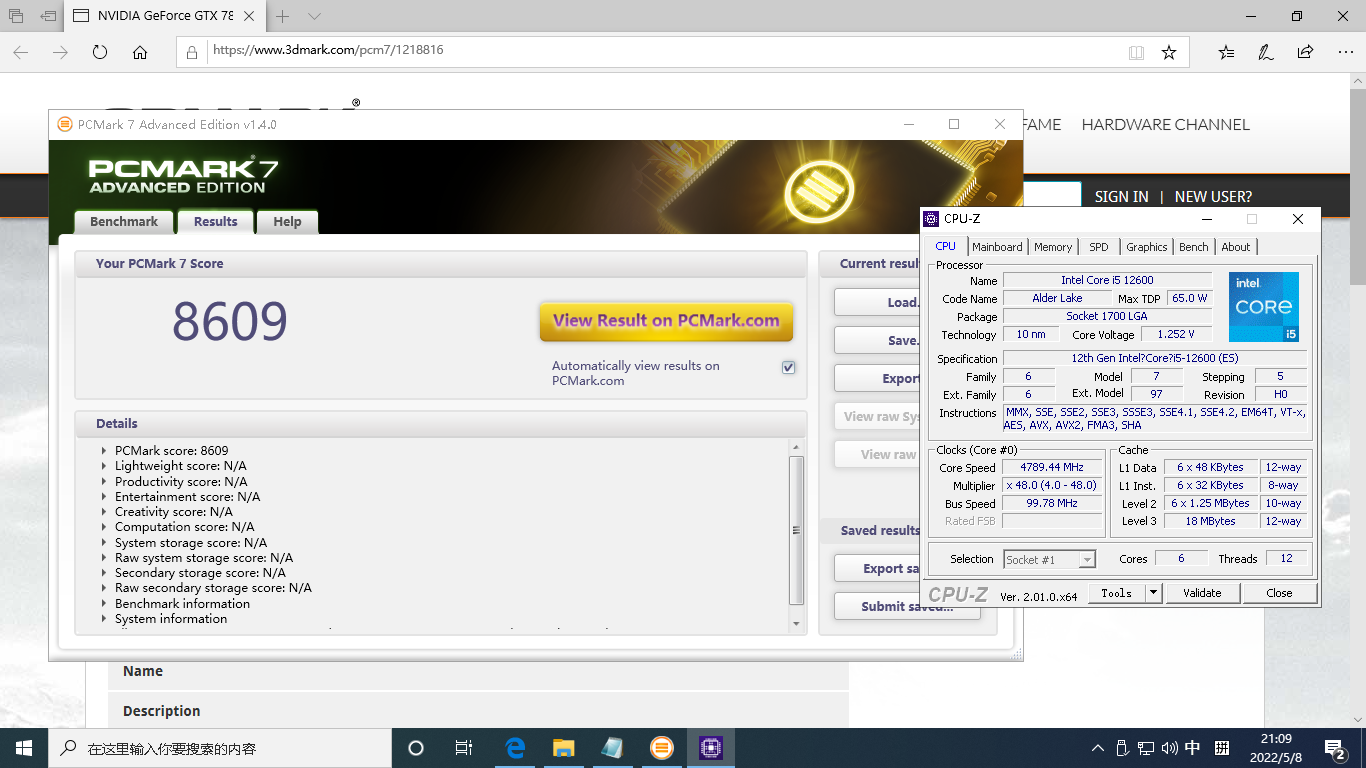Viewport: 1366px width, 768px height.
Task: Show hidden system tray icons
Action: (1098, 748)
